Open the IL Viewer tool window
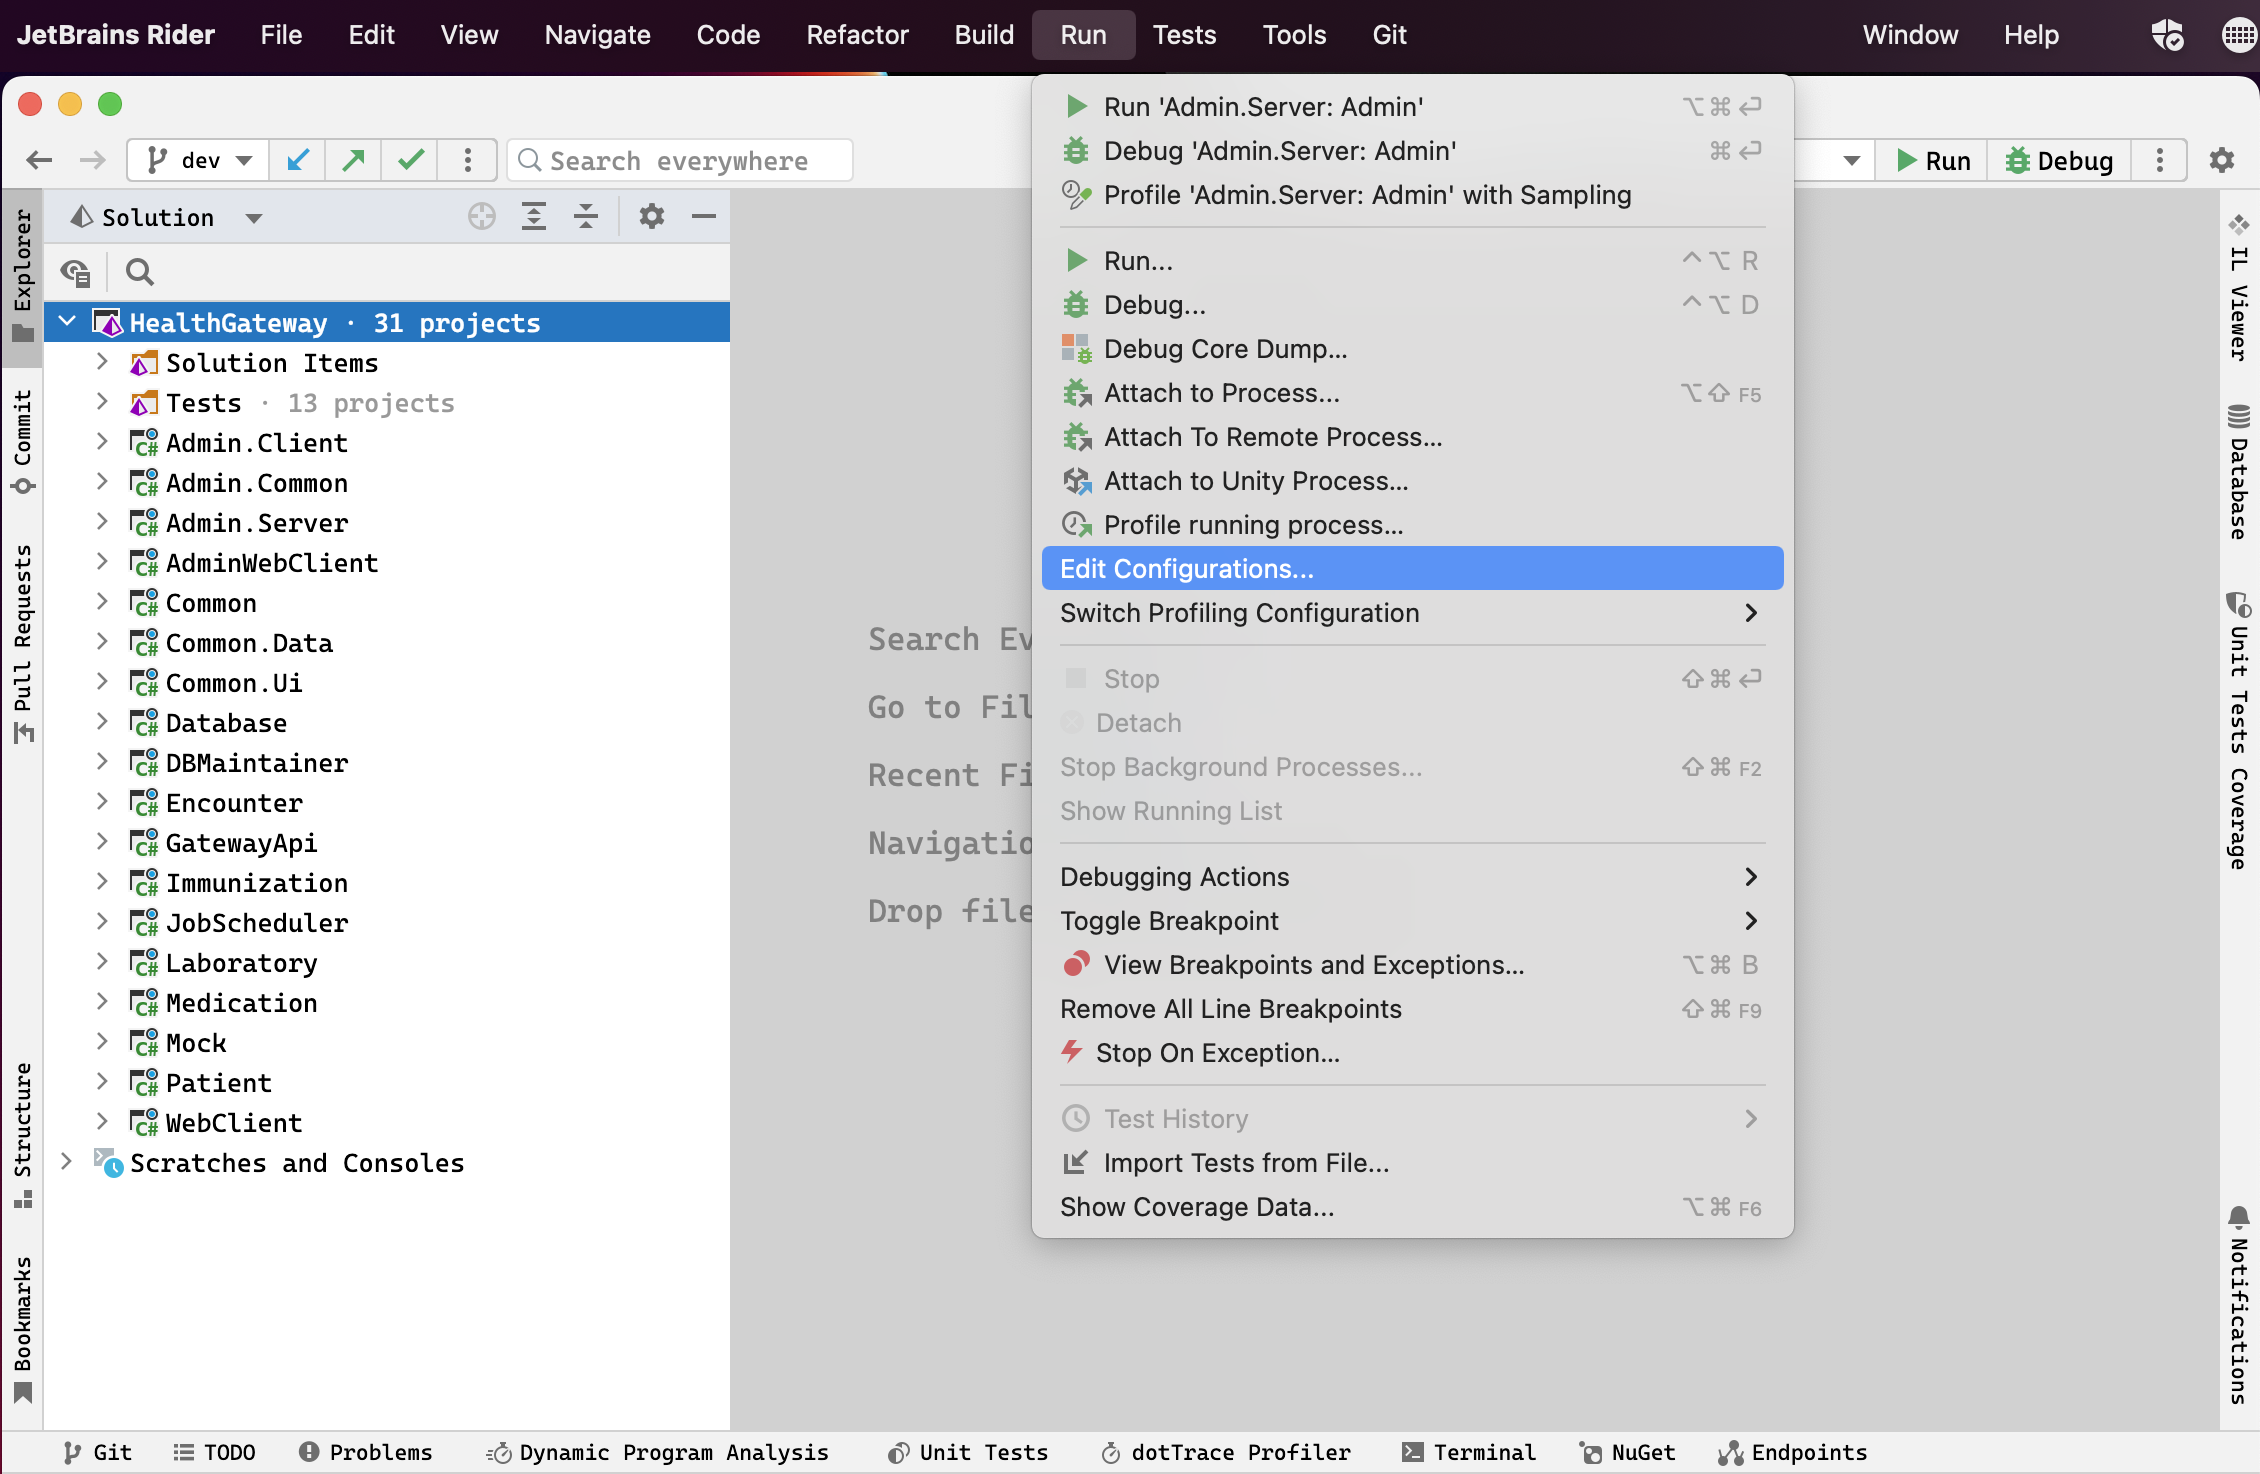 pos(2239,286)
